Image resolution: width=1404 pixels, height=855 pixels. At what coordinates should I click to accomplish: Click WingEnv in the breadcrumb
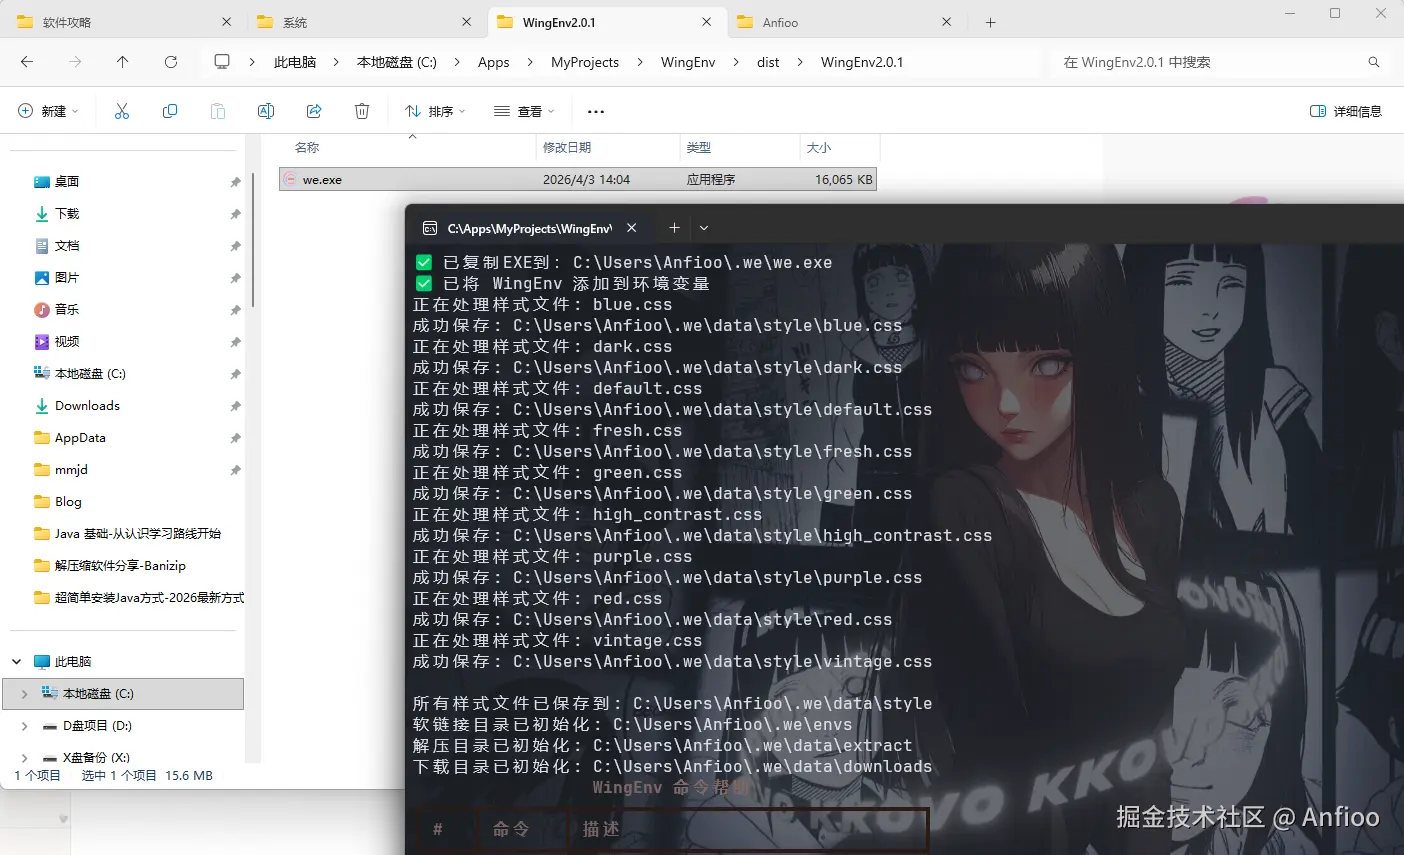[x=688, y=62]
